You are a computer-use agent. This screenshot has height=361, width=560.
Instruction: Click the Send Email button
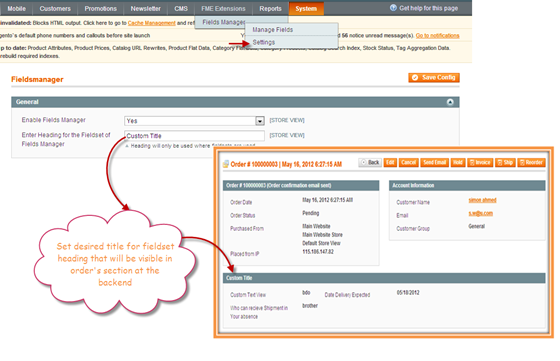(435, 162)
